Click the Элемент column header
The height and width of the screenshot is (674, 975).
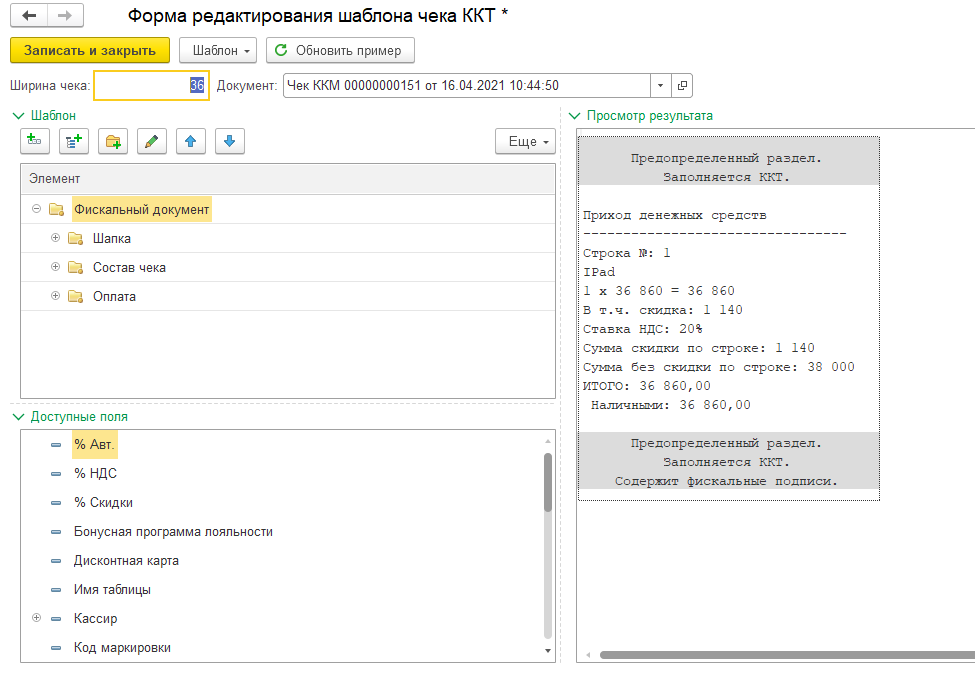pos(288,179)
